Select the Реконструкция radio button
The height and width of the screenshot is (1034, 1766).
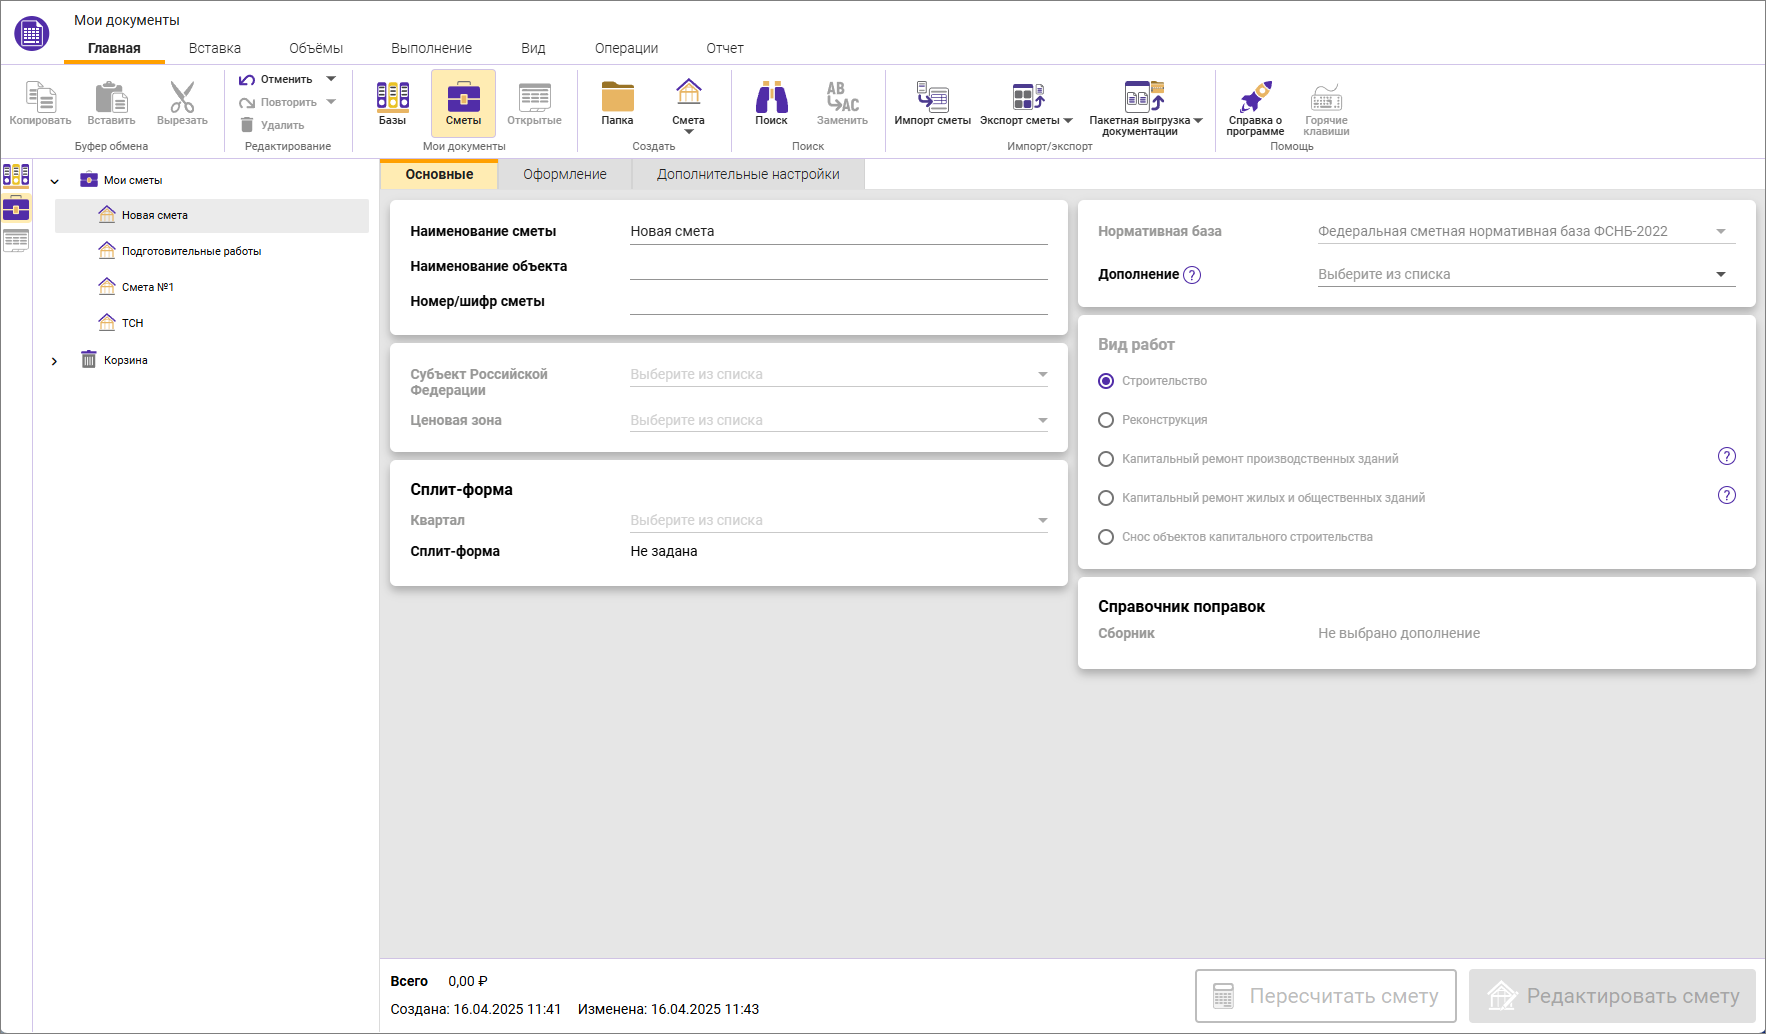click(x=1106, y=420)
